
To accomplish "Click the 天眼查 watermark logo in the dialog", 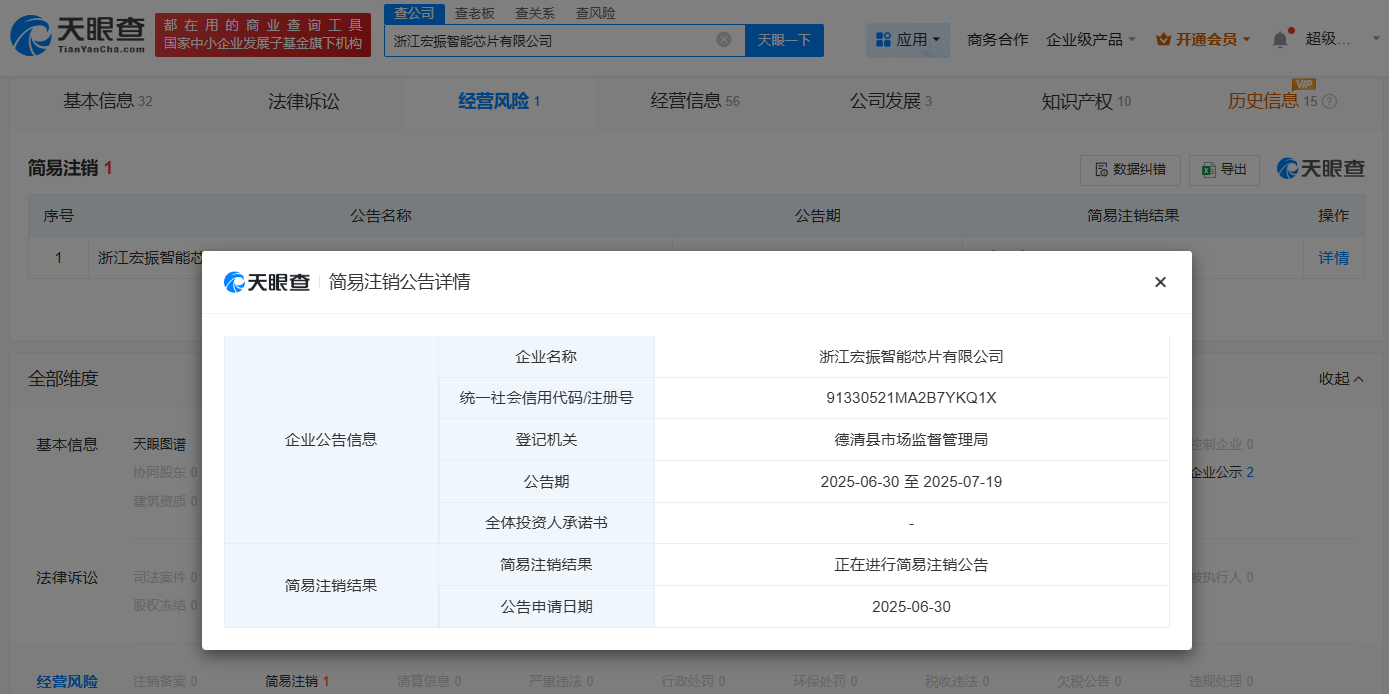I will (x=267, y=282).
